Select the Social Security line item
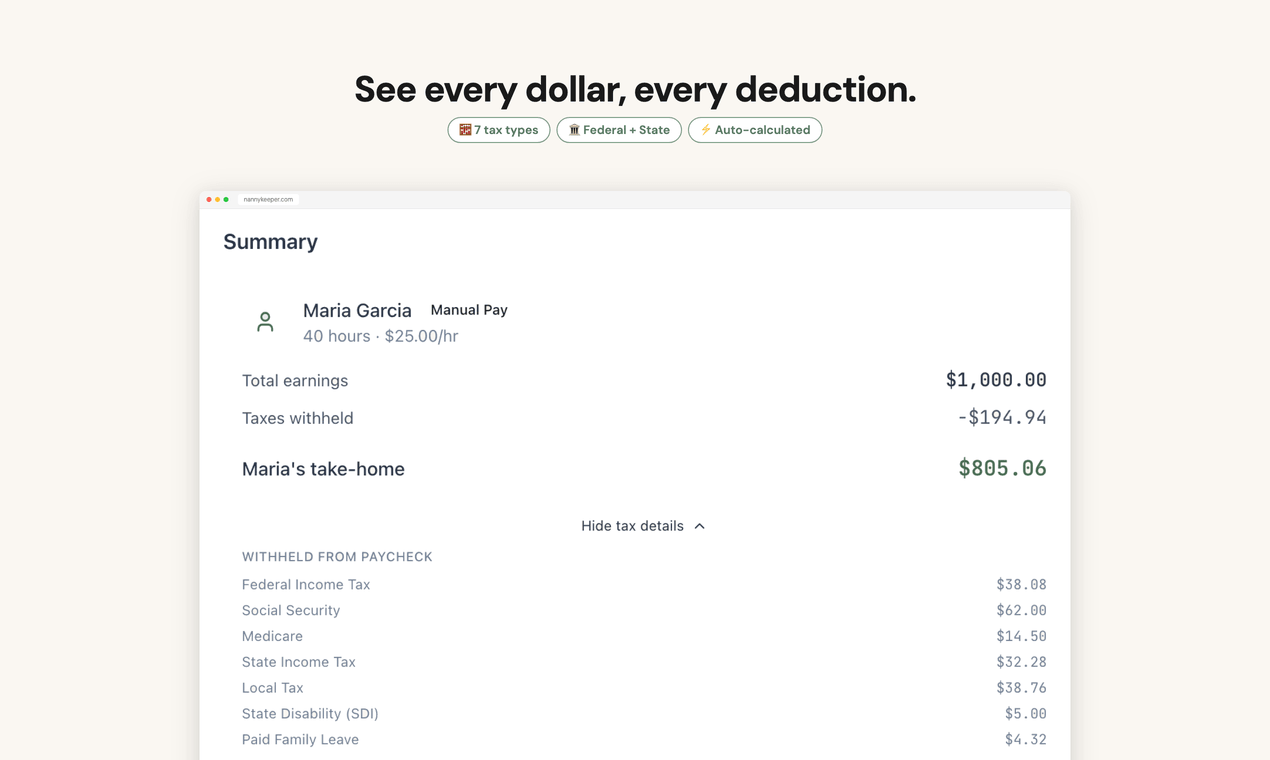The height and width of the screenshot is (760, 1270). coord(644,611)
